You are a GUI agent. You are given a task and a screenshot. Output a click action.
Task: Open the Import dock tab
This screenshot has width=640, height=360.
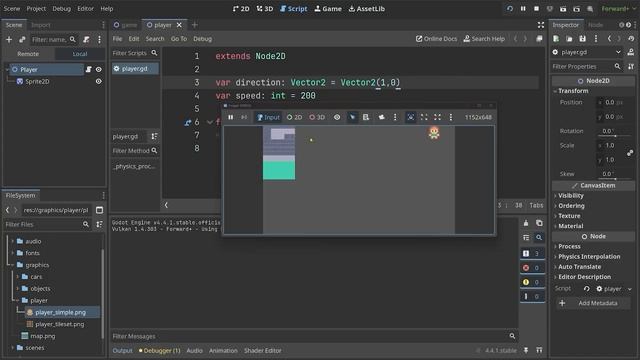(41, 25)
